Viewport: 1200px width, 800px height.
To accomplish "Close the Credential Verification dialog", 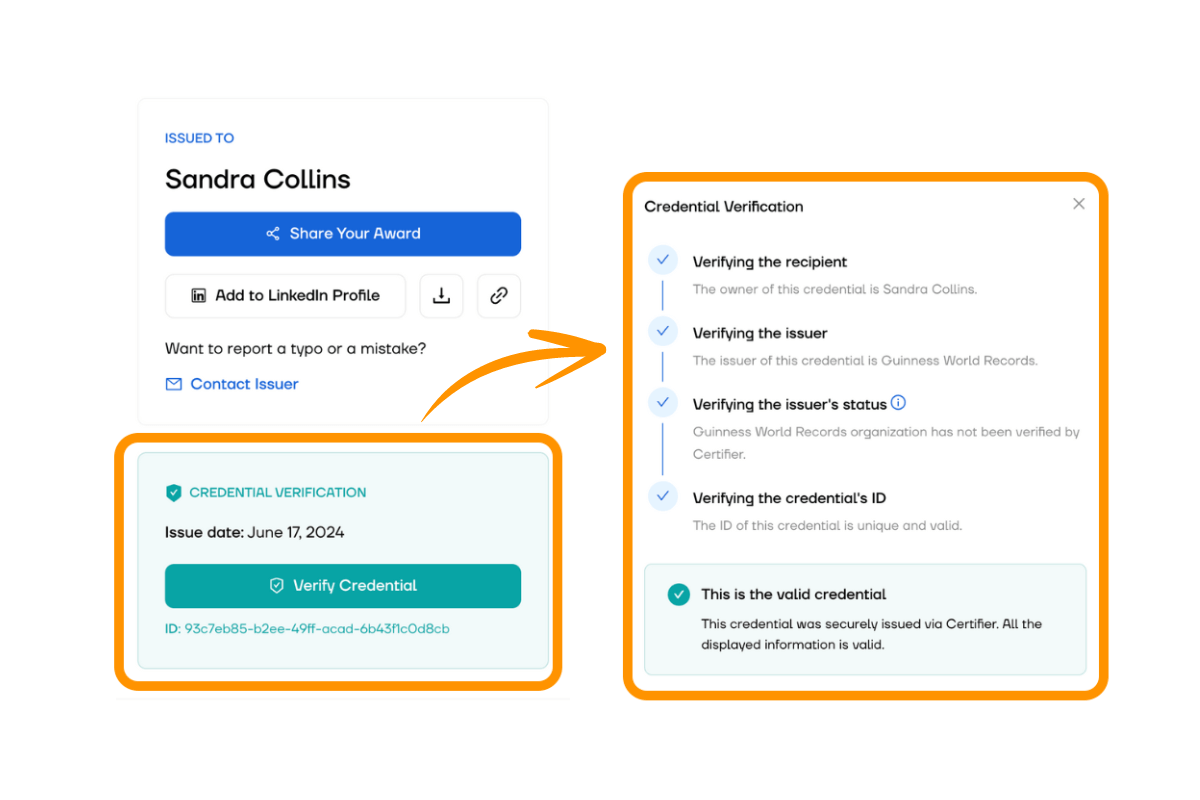I will (1079, 204).
